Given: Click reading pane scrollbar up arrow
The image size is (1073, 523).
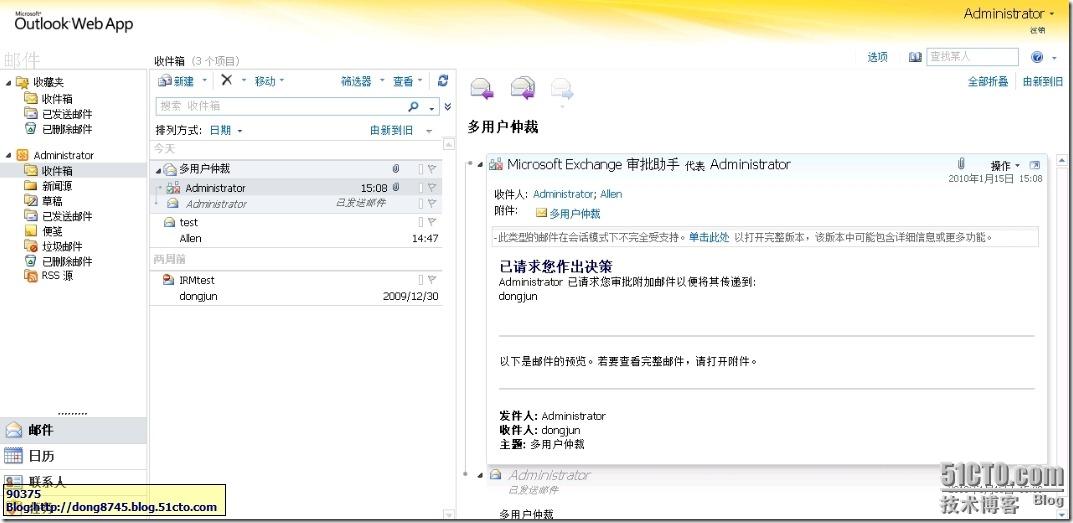Looking at the screenshot, I should coord(1061,161).
